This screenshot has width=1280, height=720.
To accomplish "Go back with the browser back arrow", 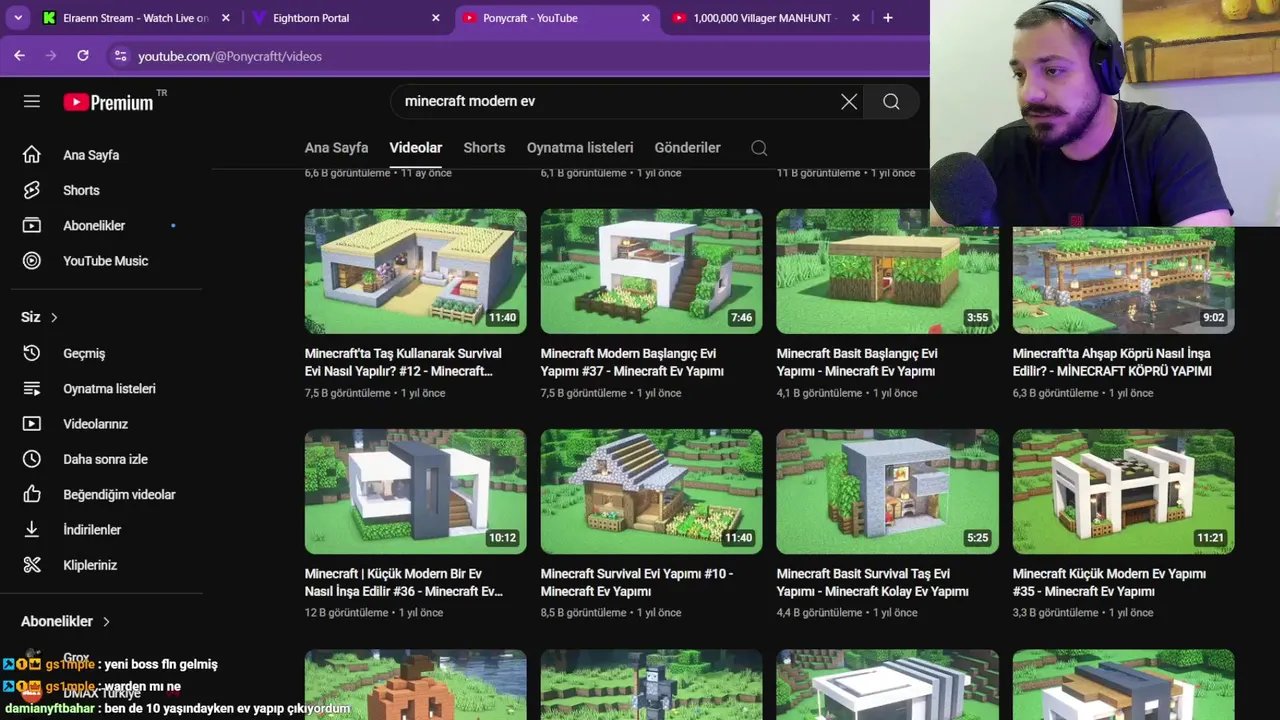I will point(19,56).
